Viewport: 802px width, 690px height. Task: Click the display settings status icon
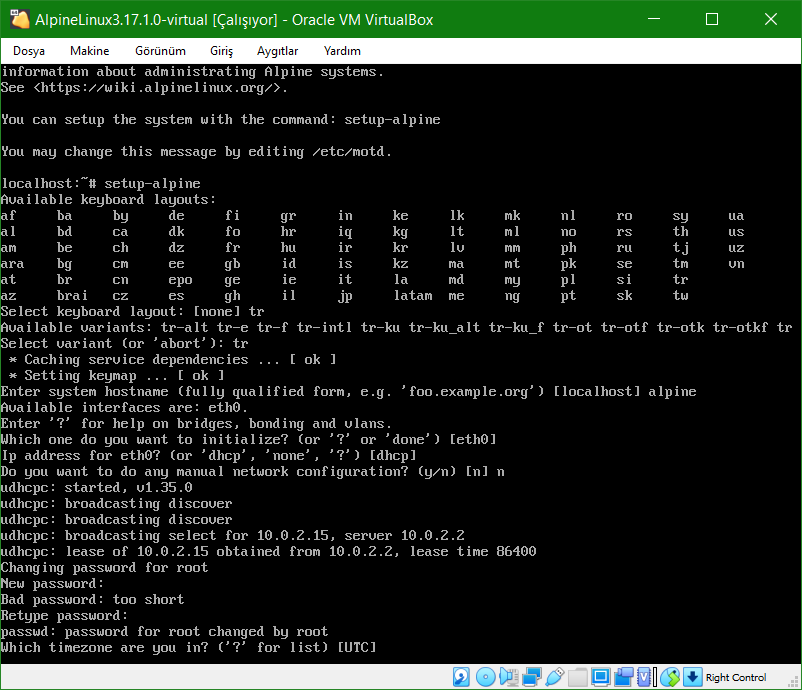(600, 677)
